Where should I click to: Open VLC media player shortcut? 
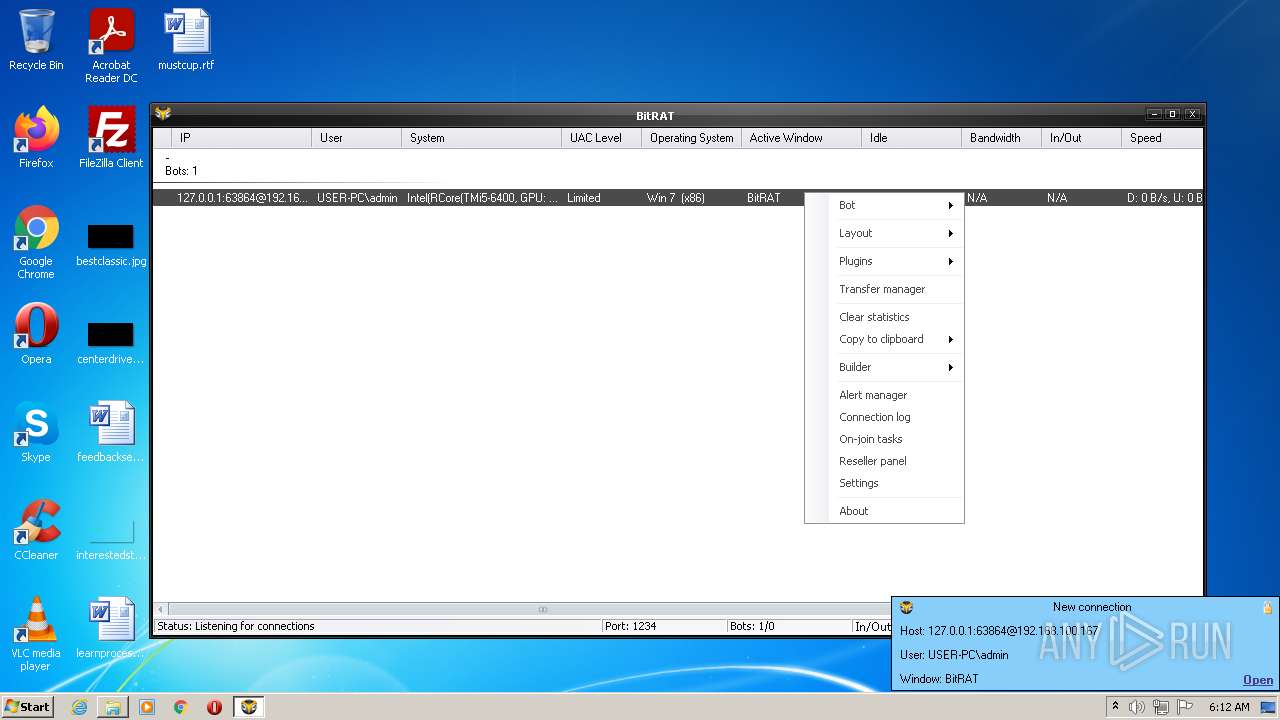click(36, 634)
